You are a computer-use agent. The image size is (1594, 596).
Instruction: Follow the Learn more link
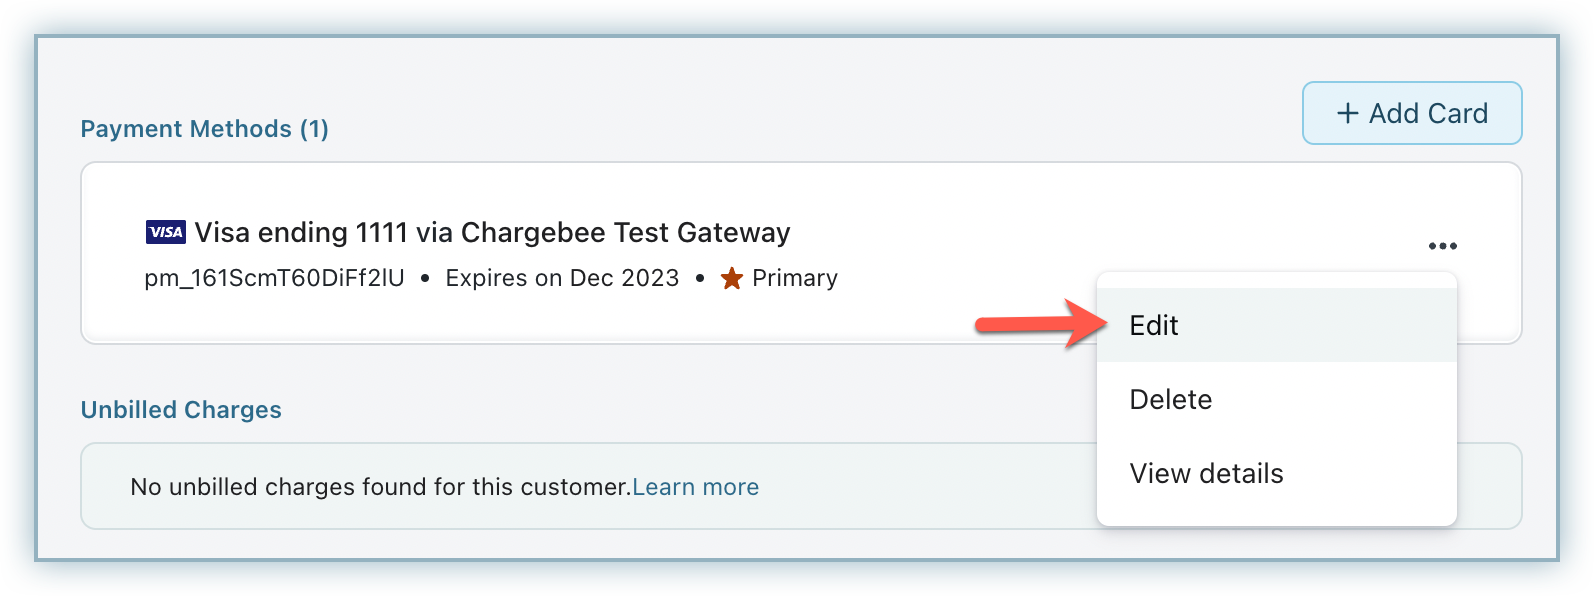[695, 487]
